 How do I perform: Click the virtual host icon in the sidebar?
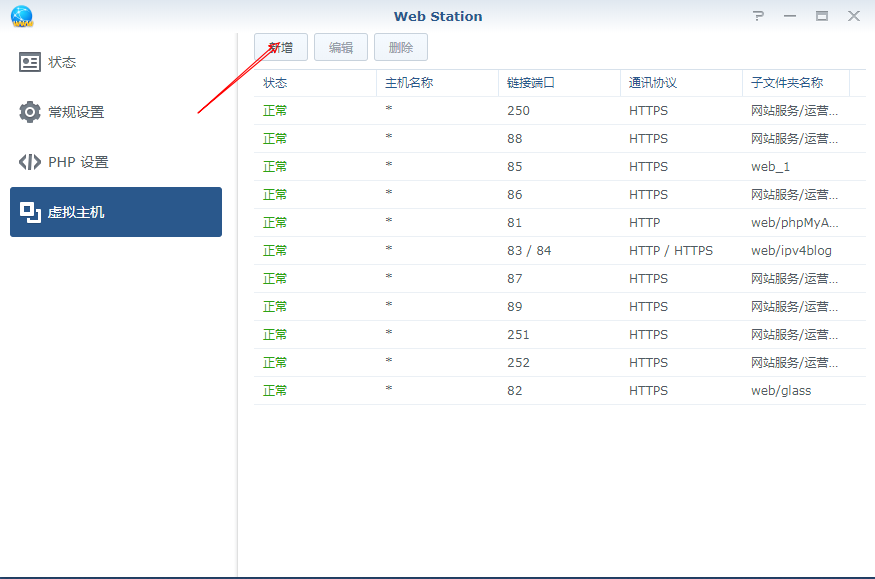(30, 212)
